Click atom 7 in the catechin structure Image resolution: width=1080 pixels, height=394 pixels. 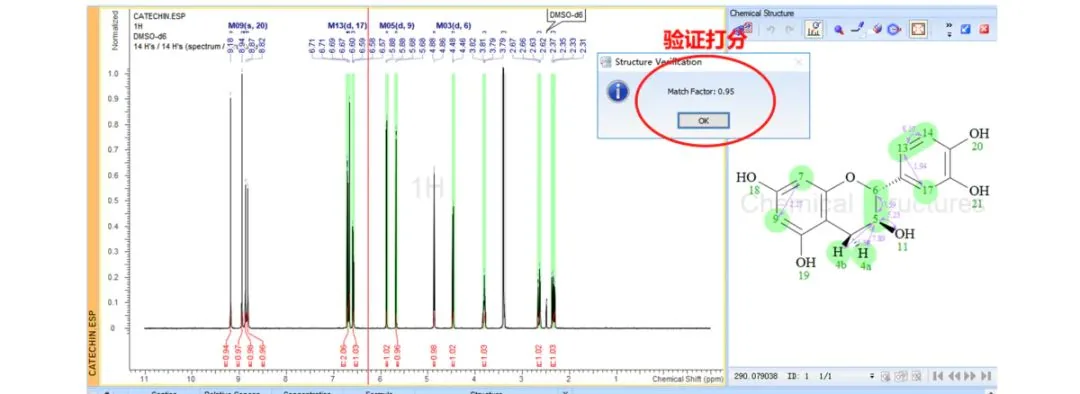point(801,176)
